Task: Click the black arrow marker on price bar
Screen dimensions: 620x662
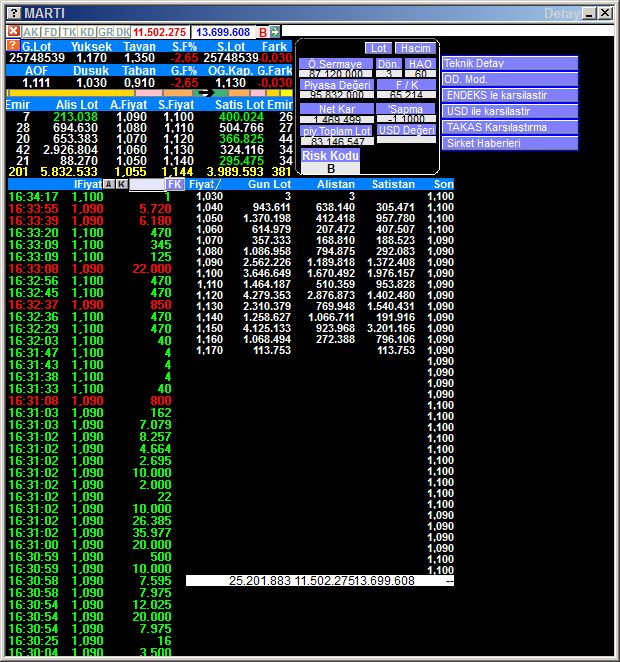Action: 204,93
